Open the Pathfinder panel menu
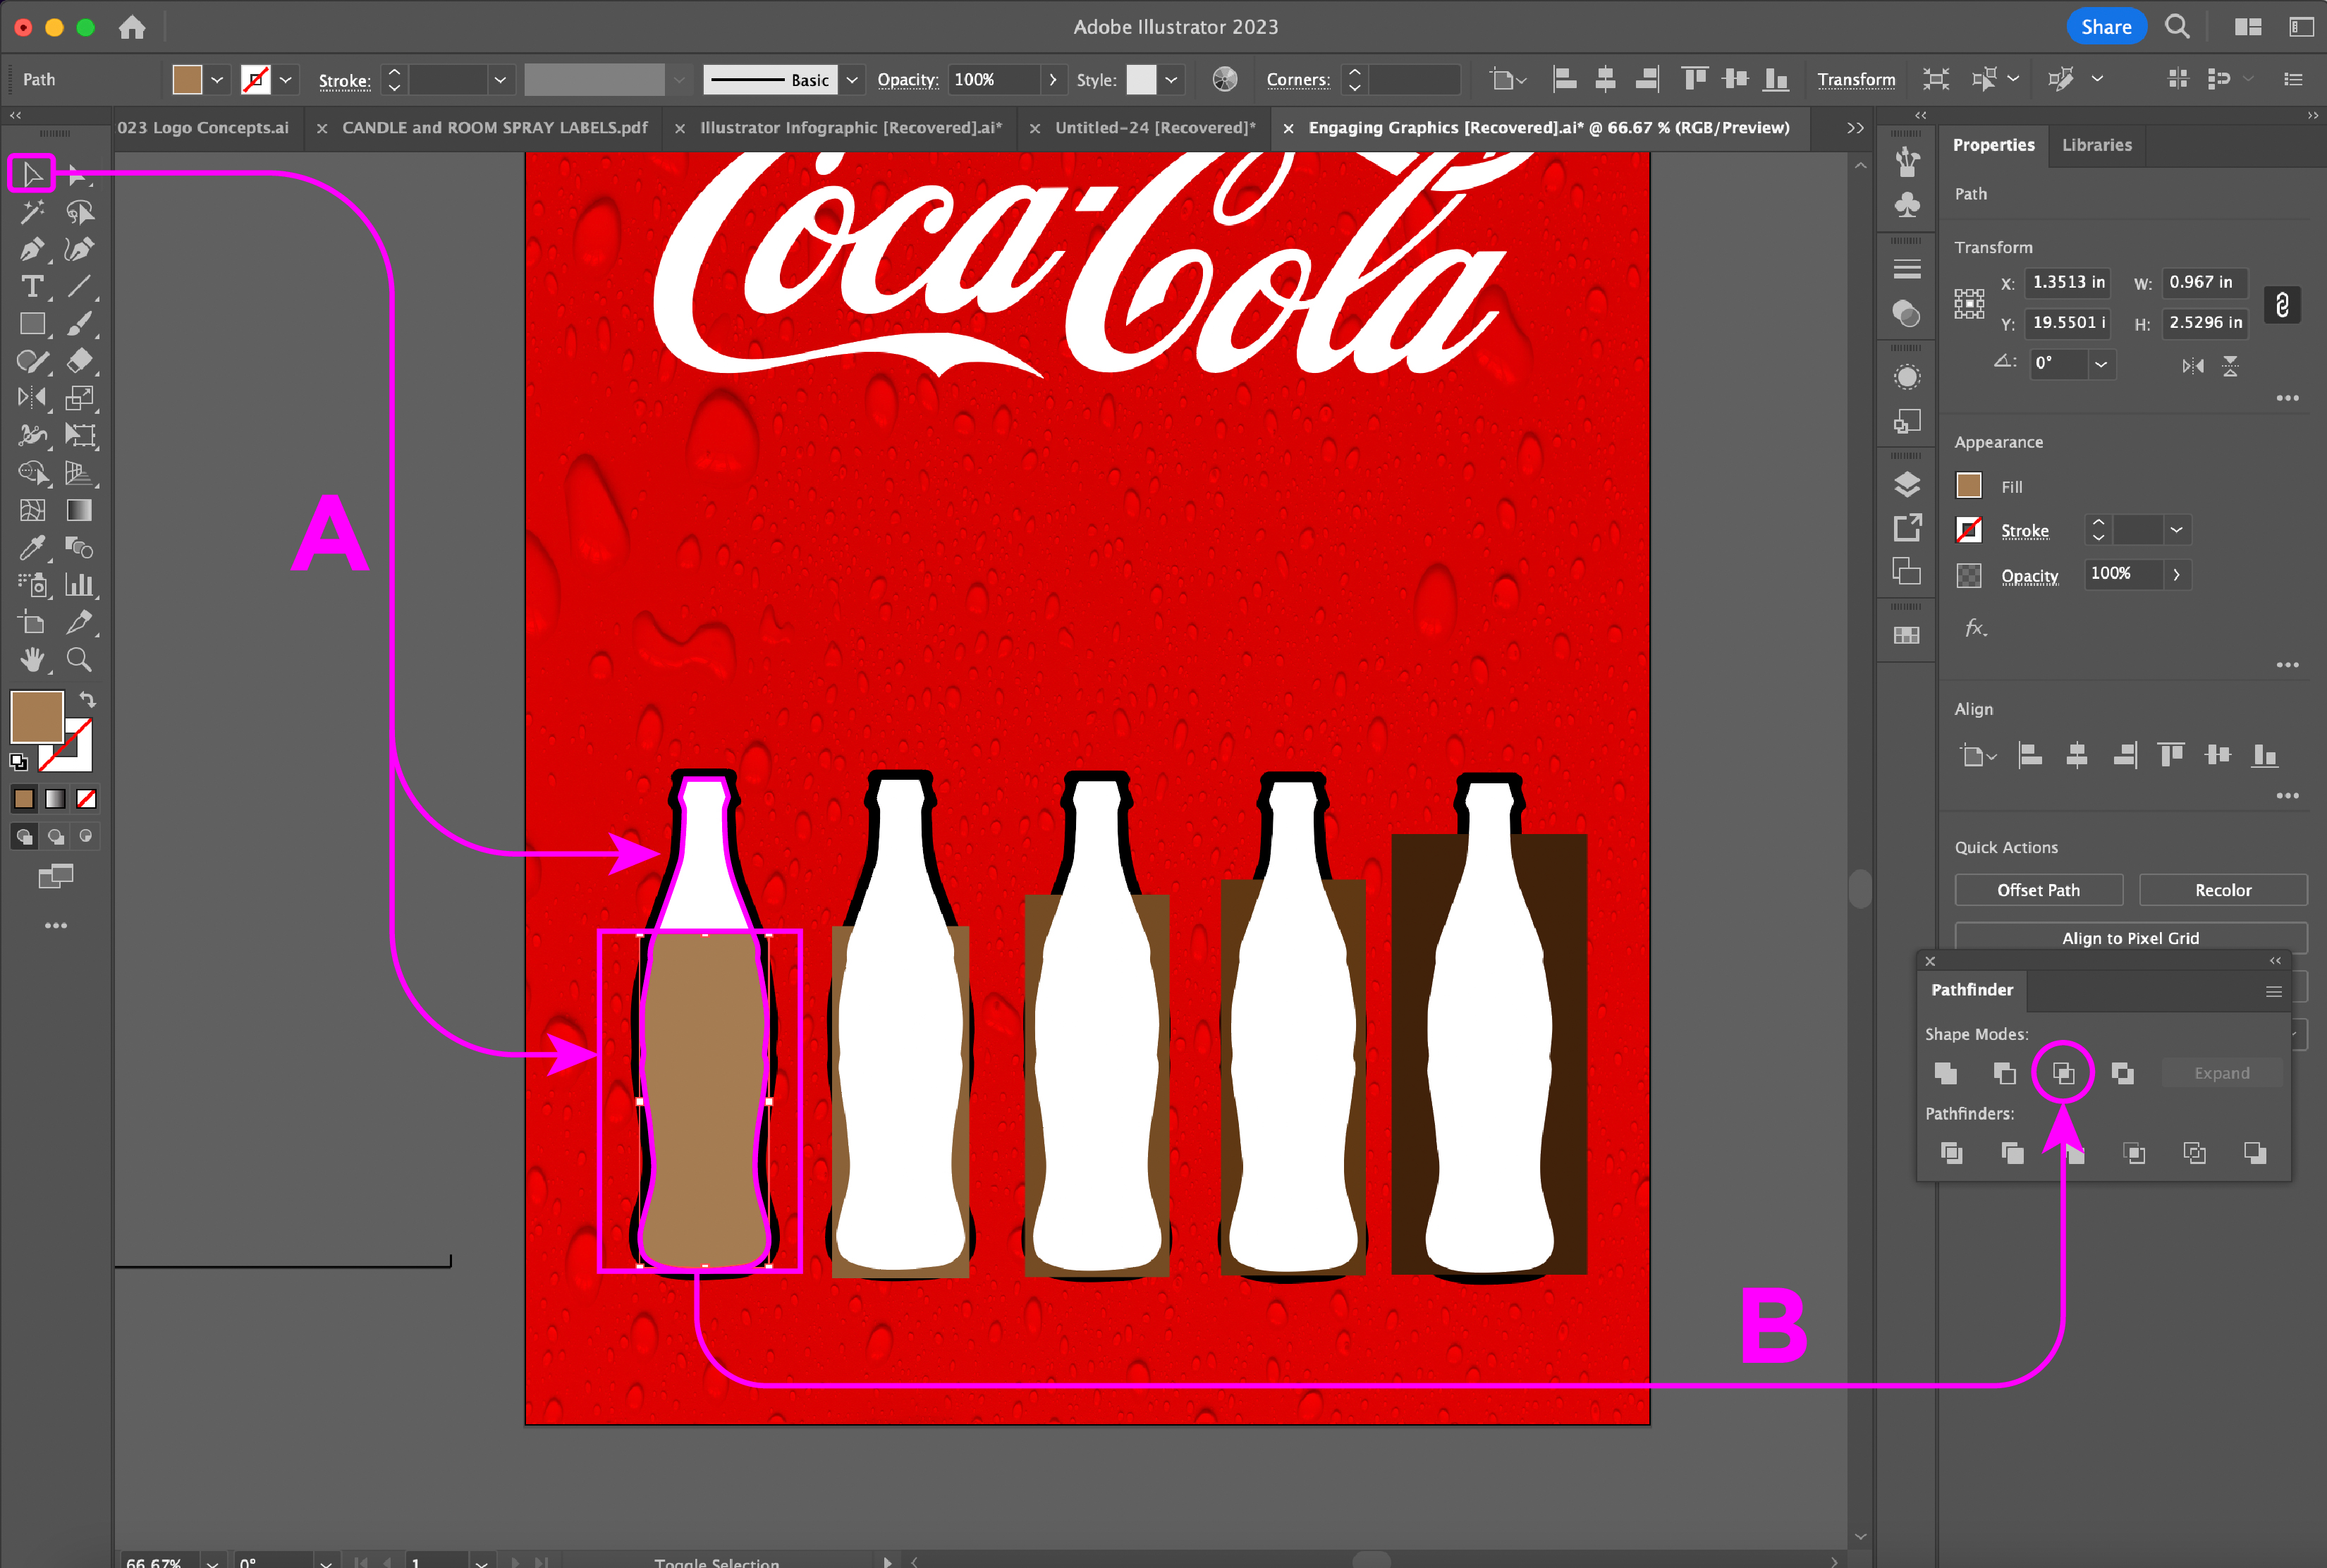The height and width of the screenshot is (1568, 2327). point(2273,991)
